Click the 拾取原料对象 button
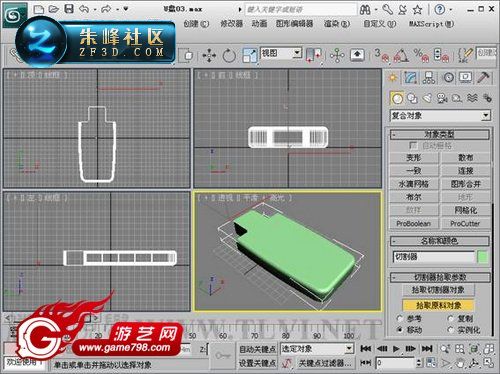The height and width of the screenshot is (374, 500). click(438, 305)
